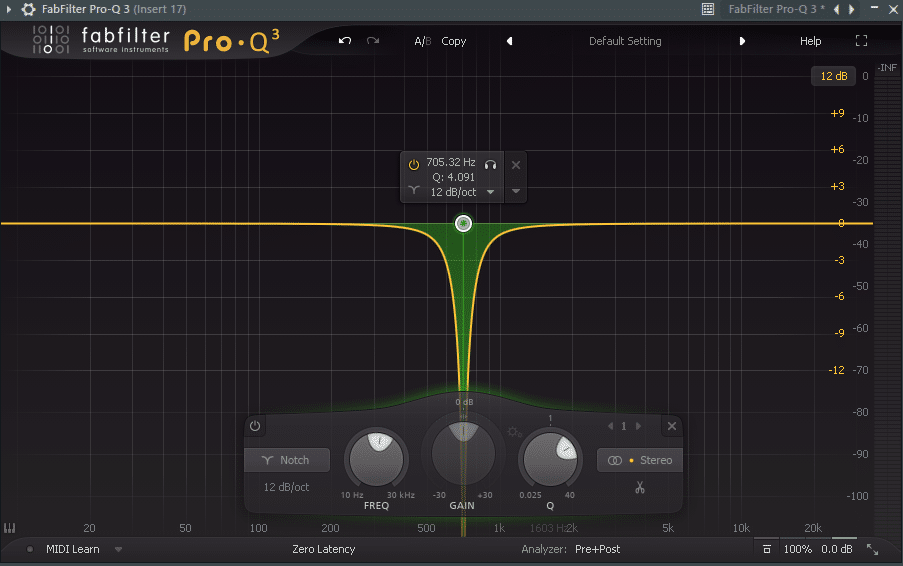Click the 1603 Hz frequency readout
The image size is (903, 566).
(x=547, y=528)
